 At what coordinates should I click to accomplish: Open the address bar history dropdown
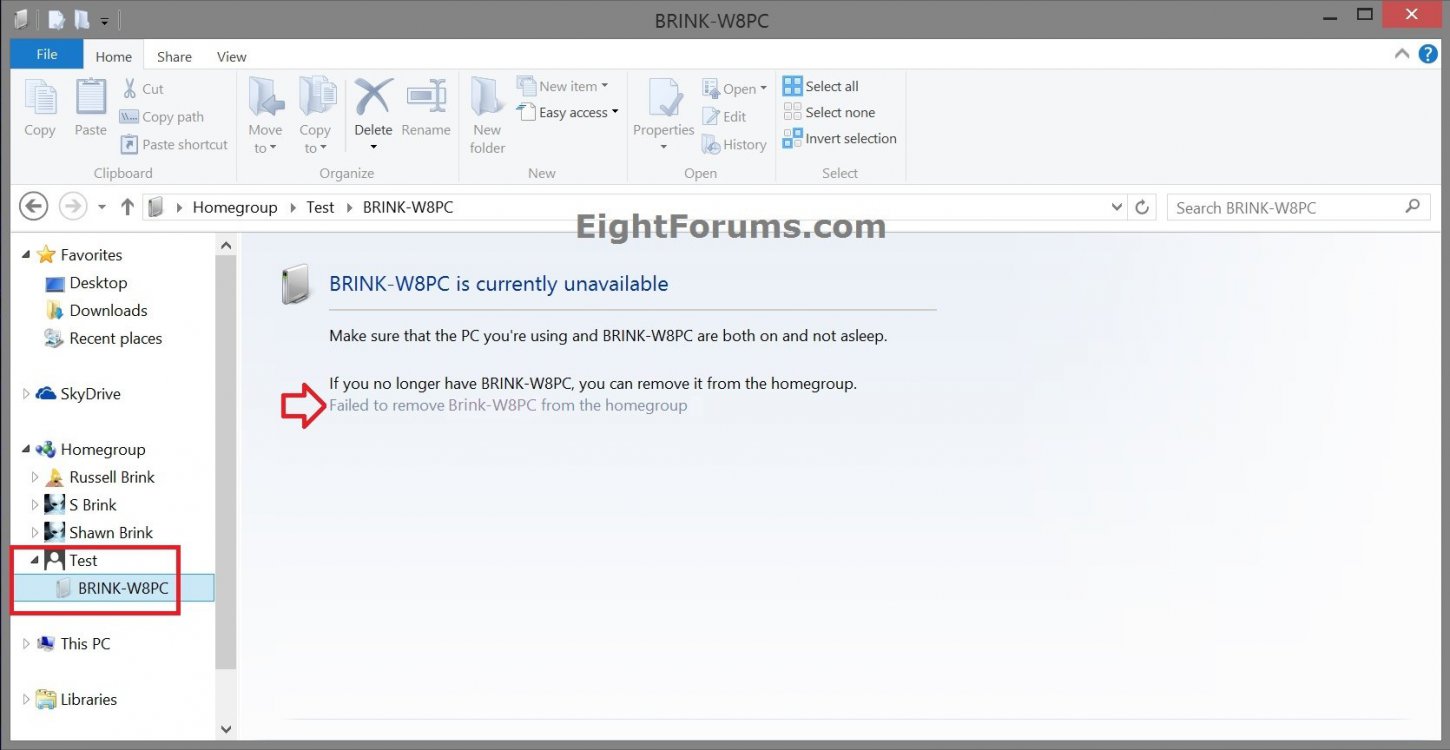(1117, 208)
